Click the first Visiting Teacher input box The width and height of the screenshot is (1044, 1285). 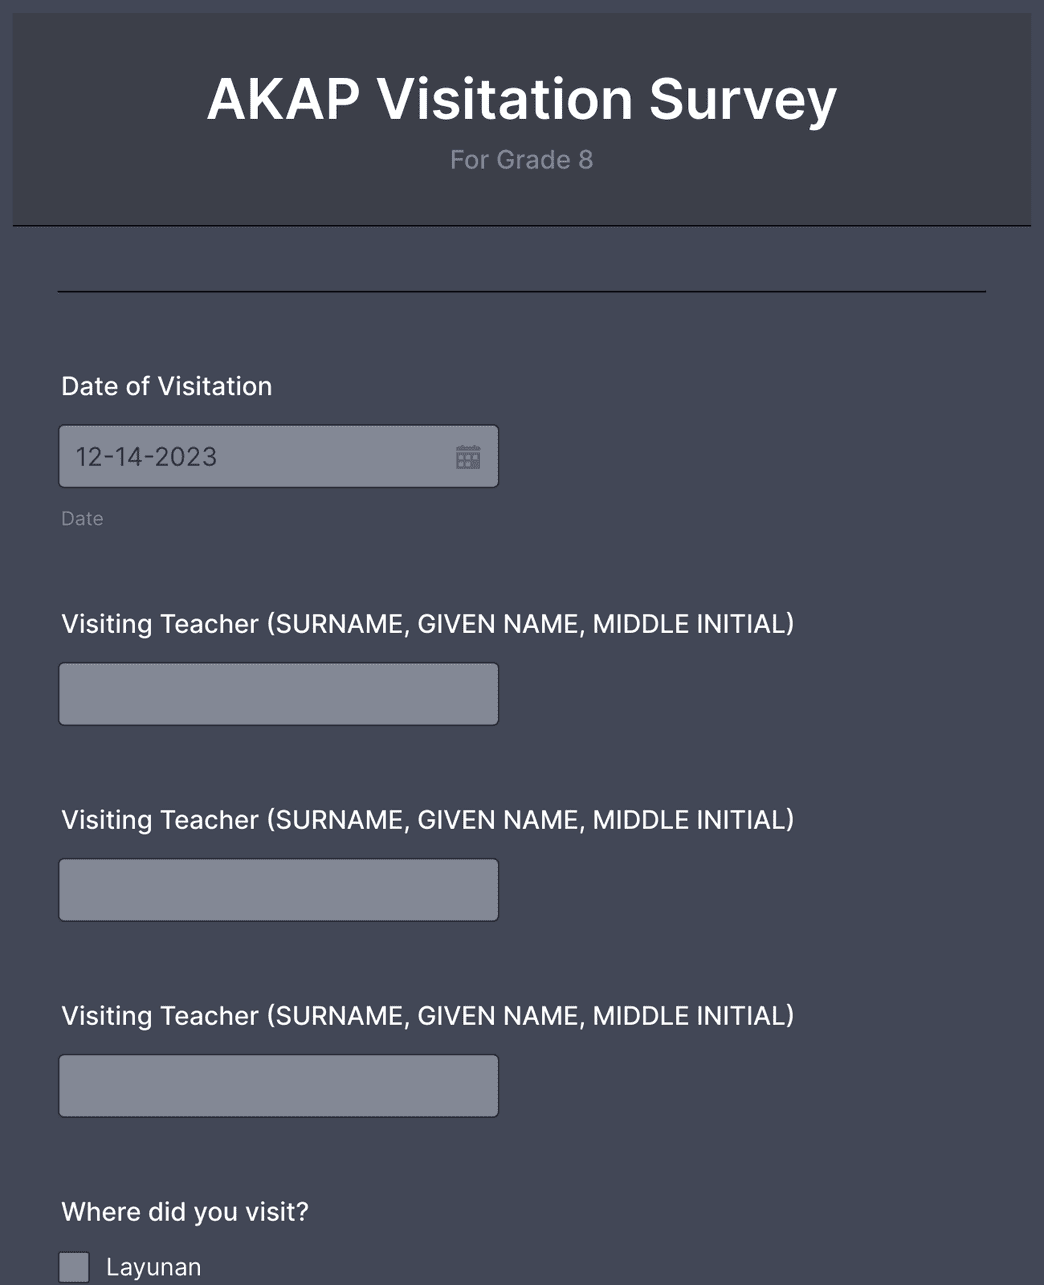coord(278,692)
